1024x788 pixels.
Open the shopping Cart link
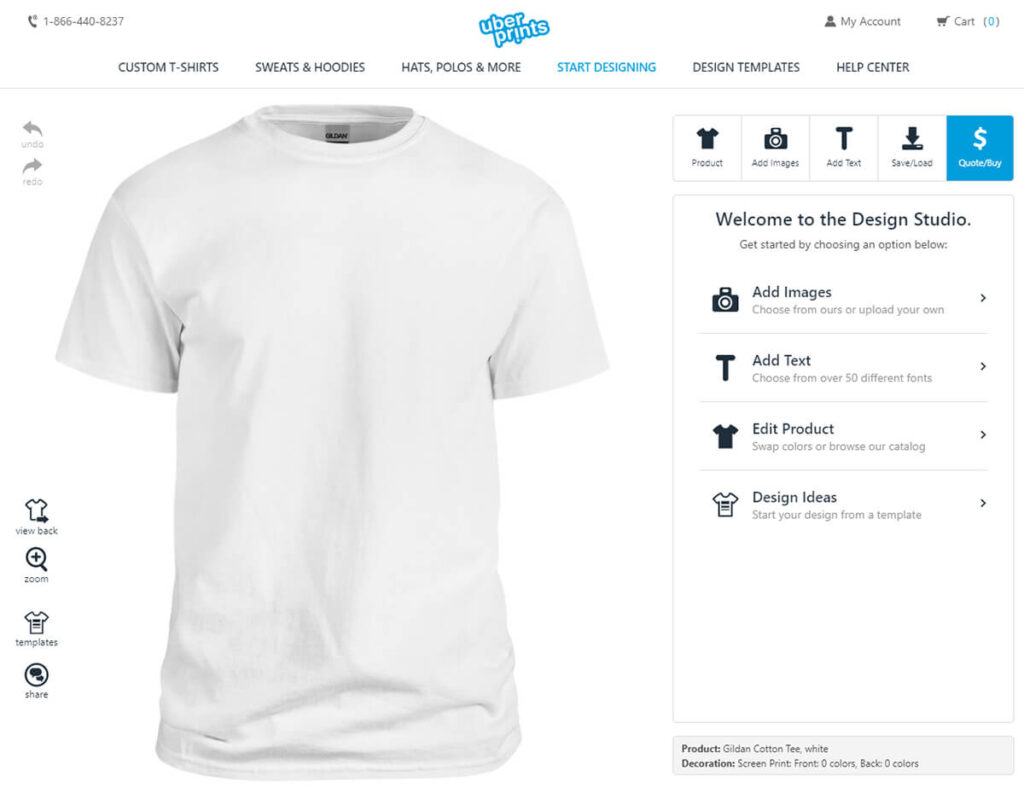(968, 22)
